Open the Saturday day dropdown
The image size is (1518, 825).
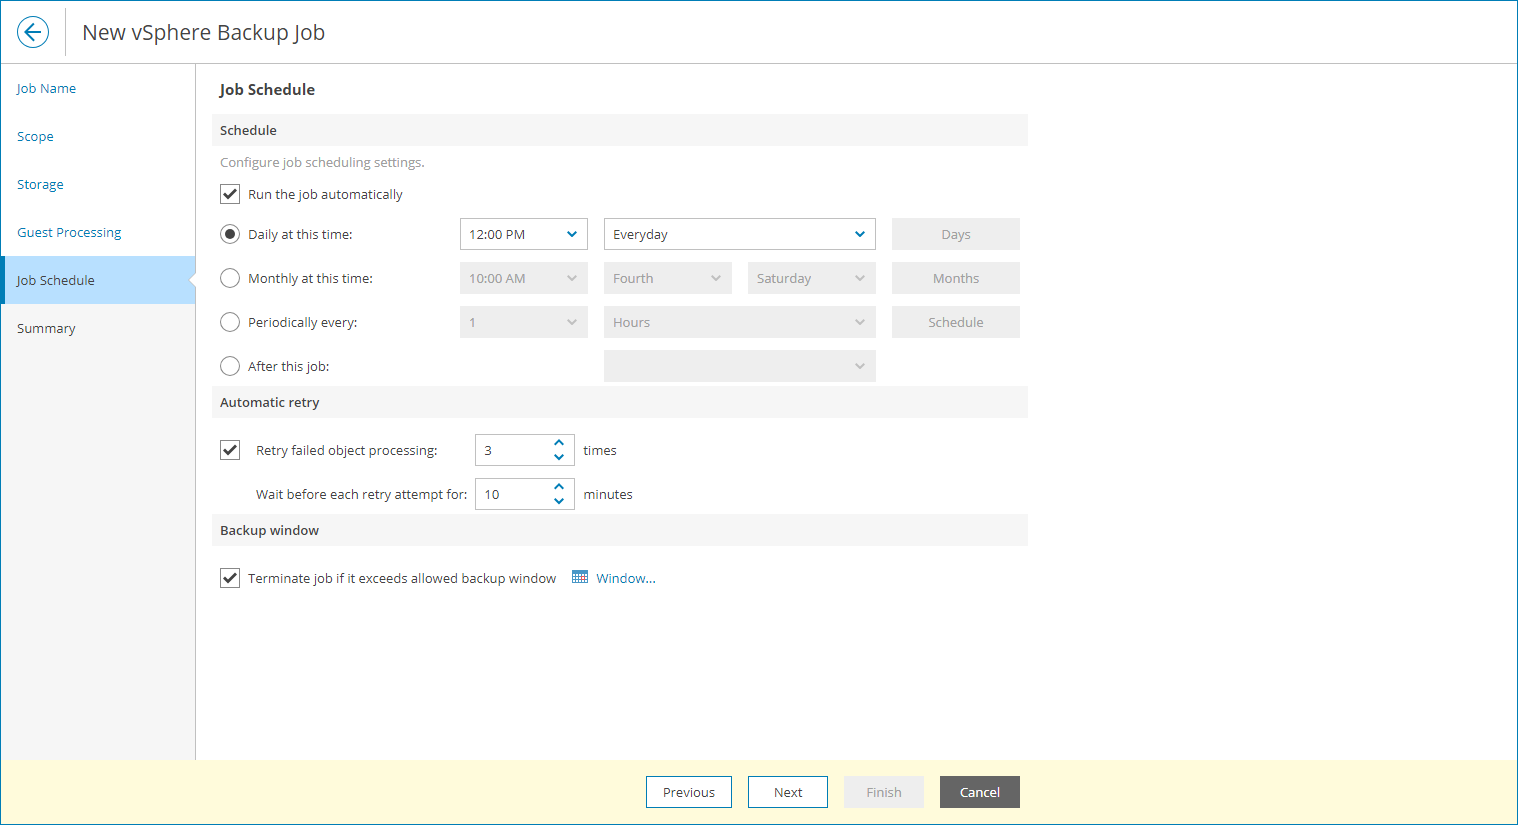point(812,278)
